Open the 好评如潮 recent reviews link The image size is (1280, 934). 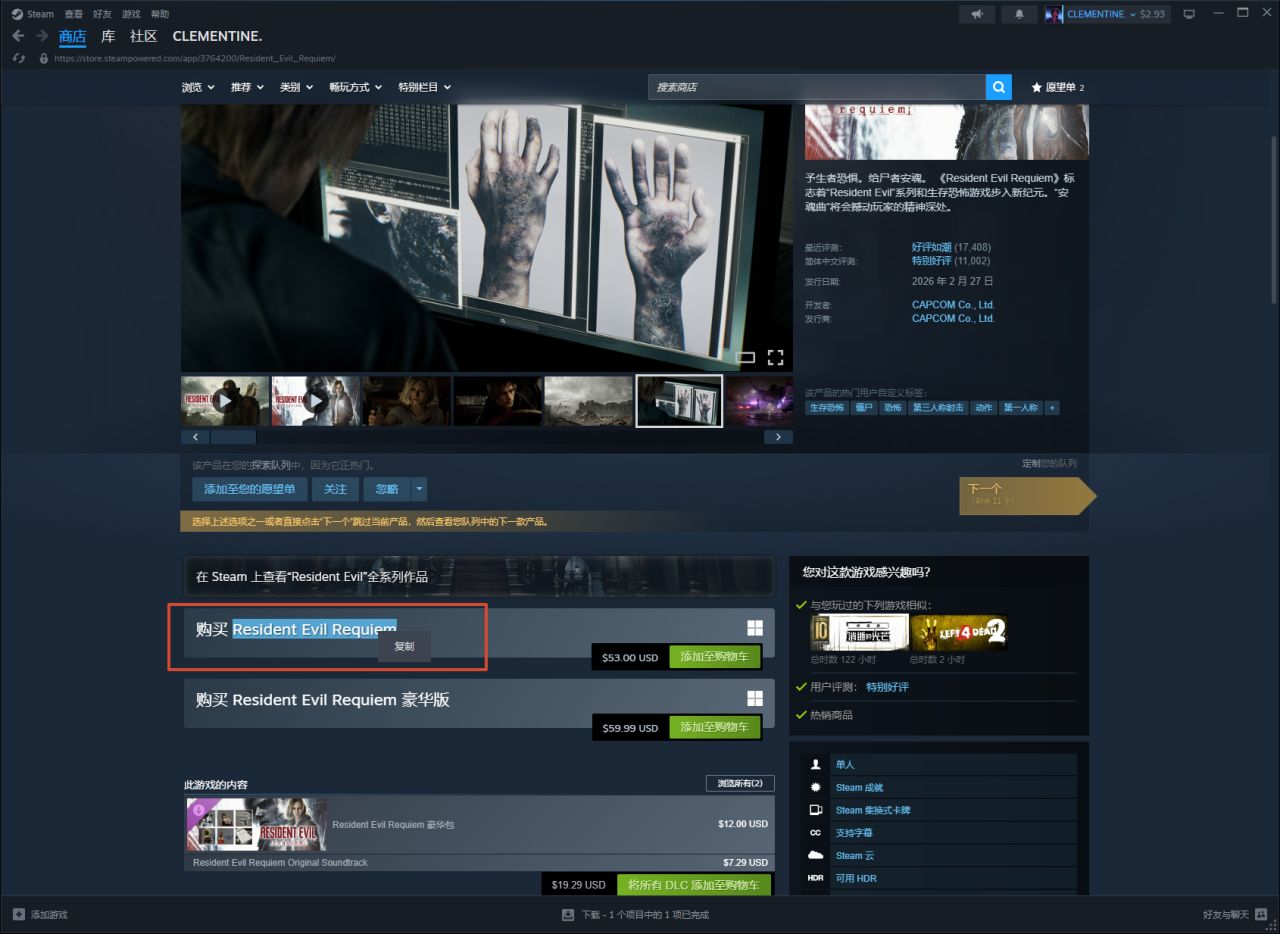(931, 247)
